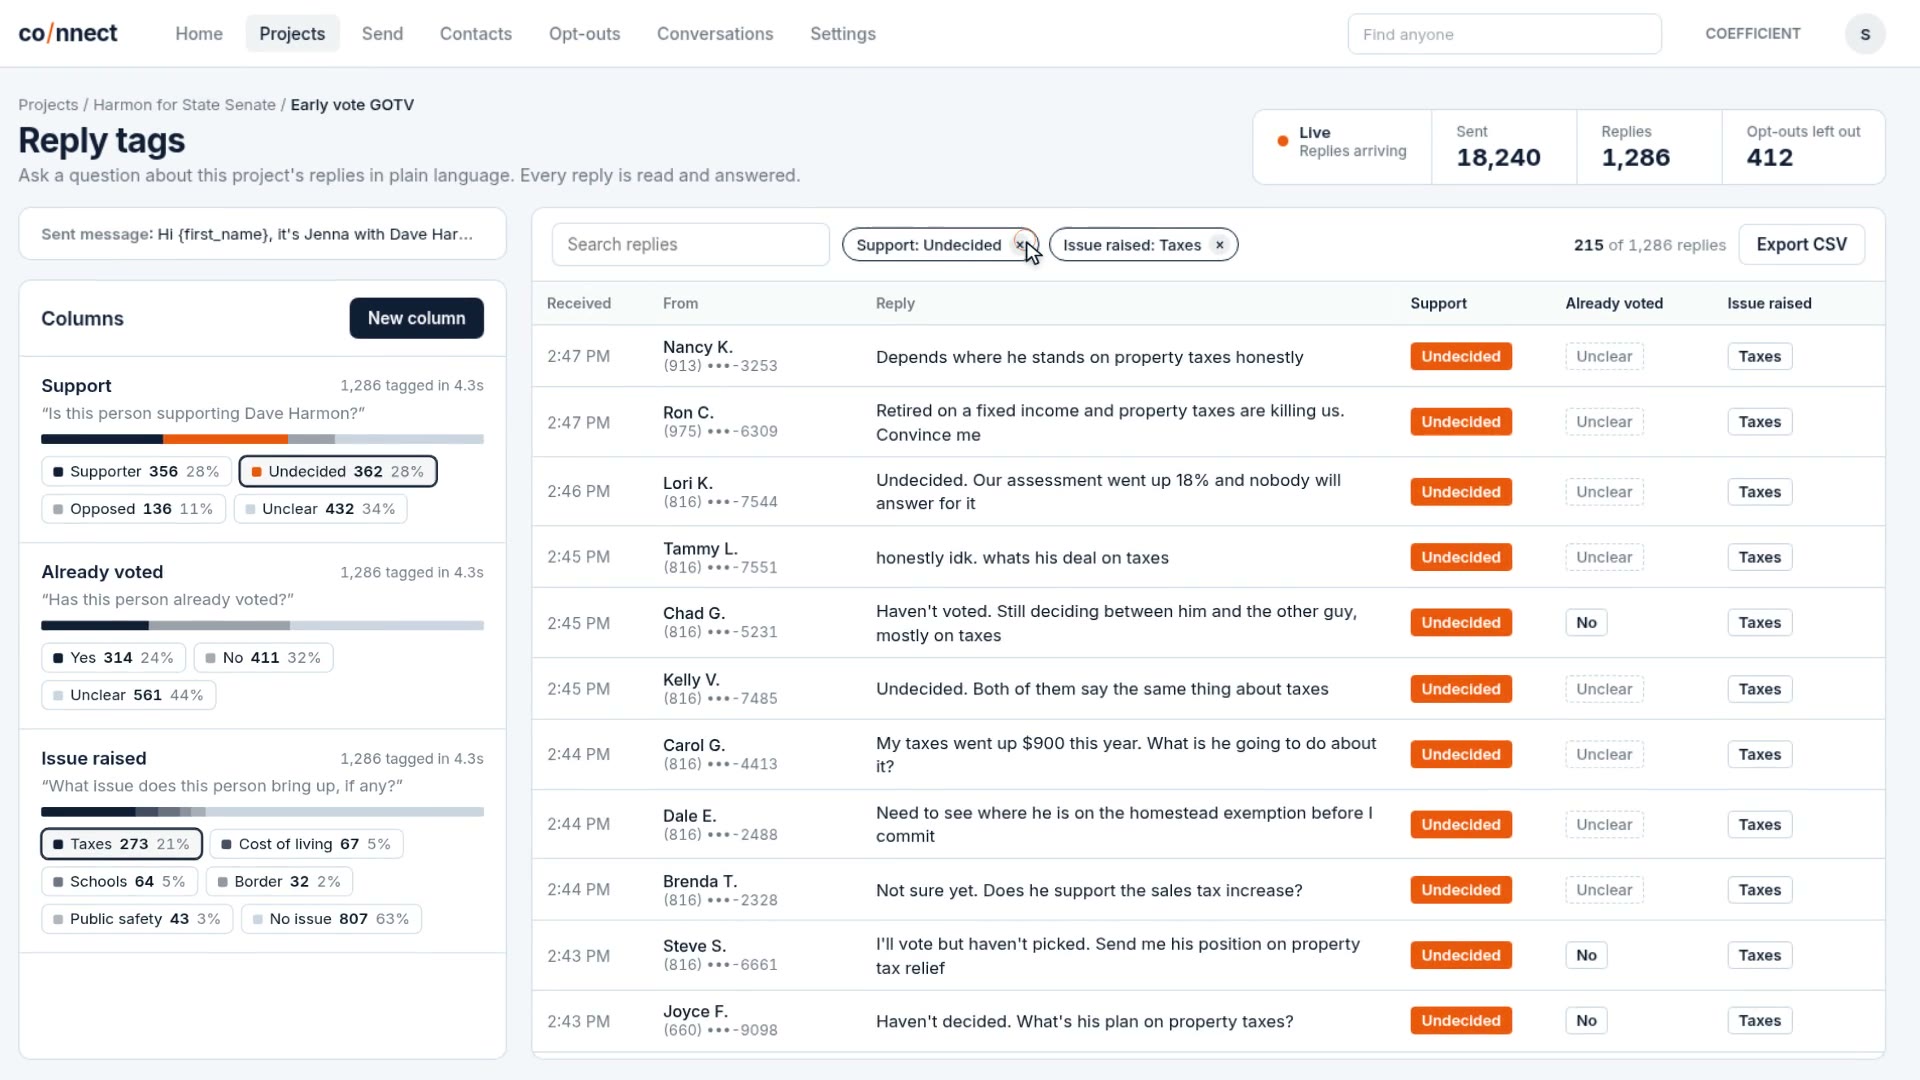This screenshot has height=1080, width=1920.
Task: Open the Conversations tab
Action: coord(715,34)
